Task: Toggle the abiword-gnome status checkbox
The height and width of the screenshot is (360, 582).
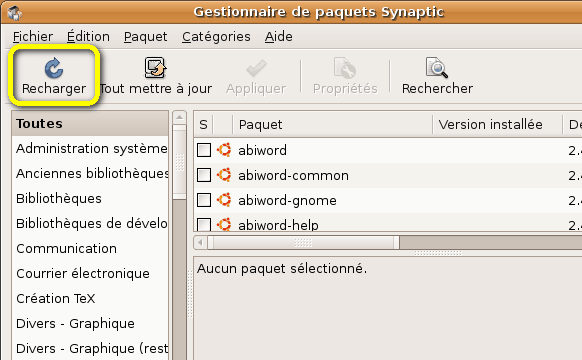Action: [204, 200]
